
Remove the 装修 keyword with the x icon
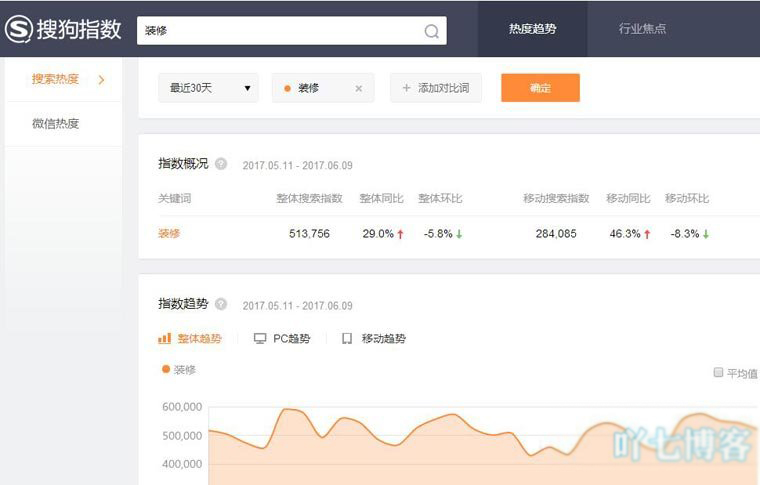pos(359,88)
